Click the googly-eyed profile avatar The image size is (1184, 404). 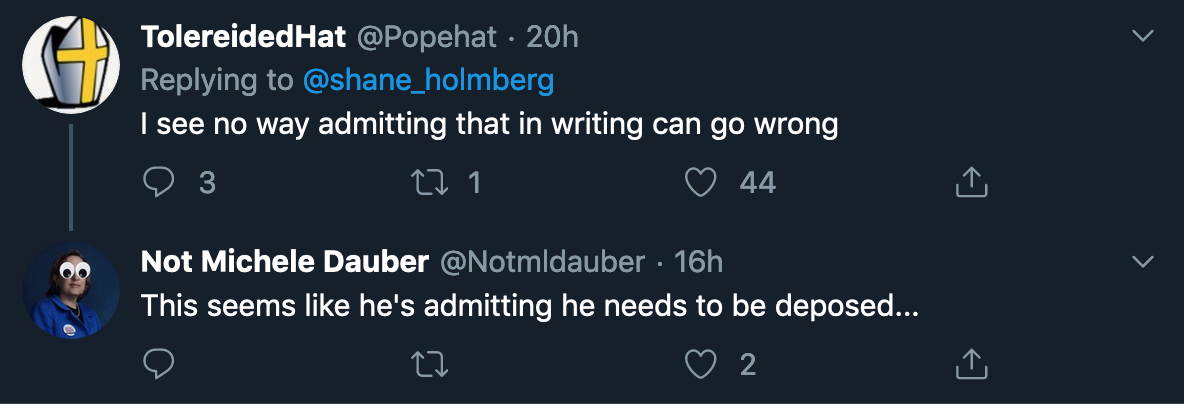71,290
